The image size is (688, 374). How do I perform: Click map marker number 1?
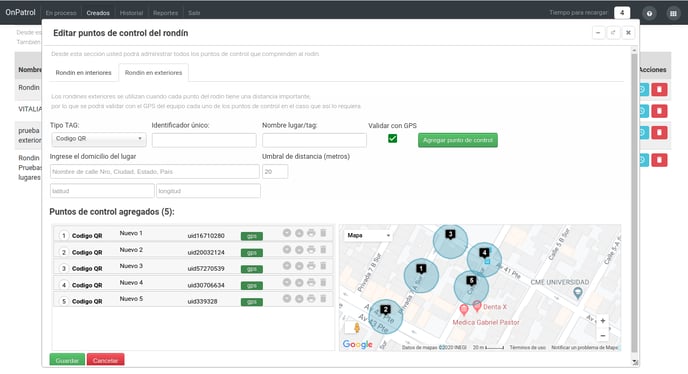(421, 269)
